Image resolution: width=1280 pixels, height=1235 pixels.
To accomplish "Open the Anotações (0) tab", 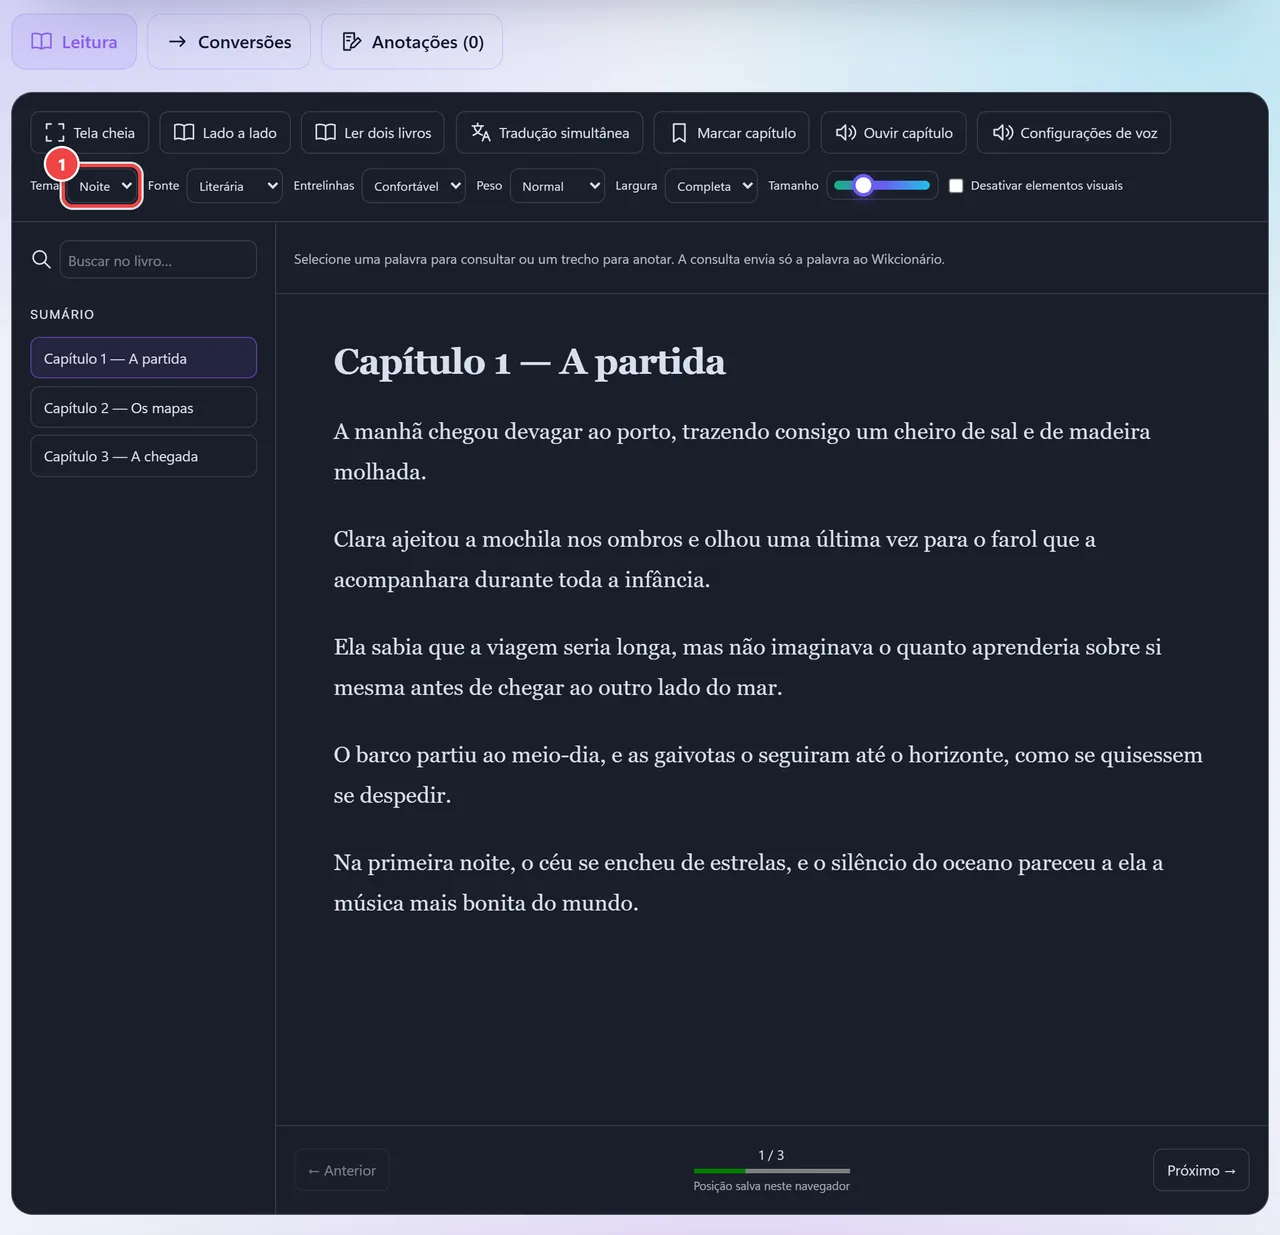I will click(x=412, y=41).
